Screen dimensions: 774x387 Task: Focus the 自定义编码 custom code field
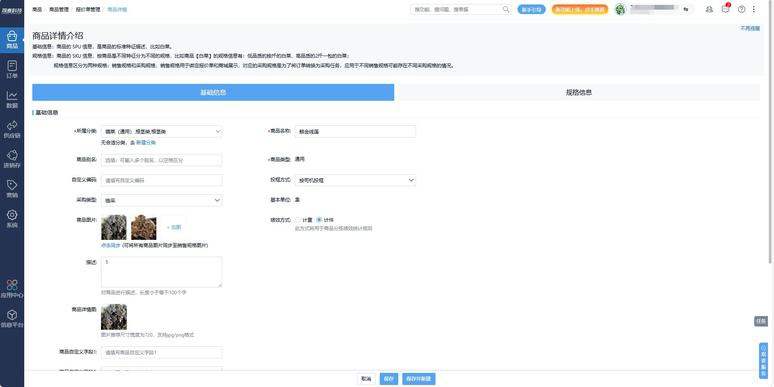pyautogui.click(x=161, y=180)
